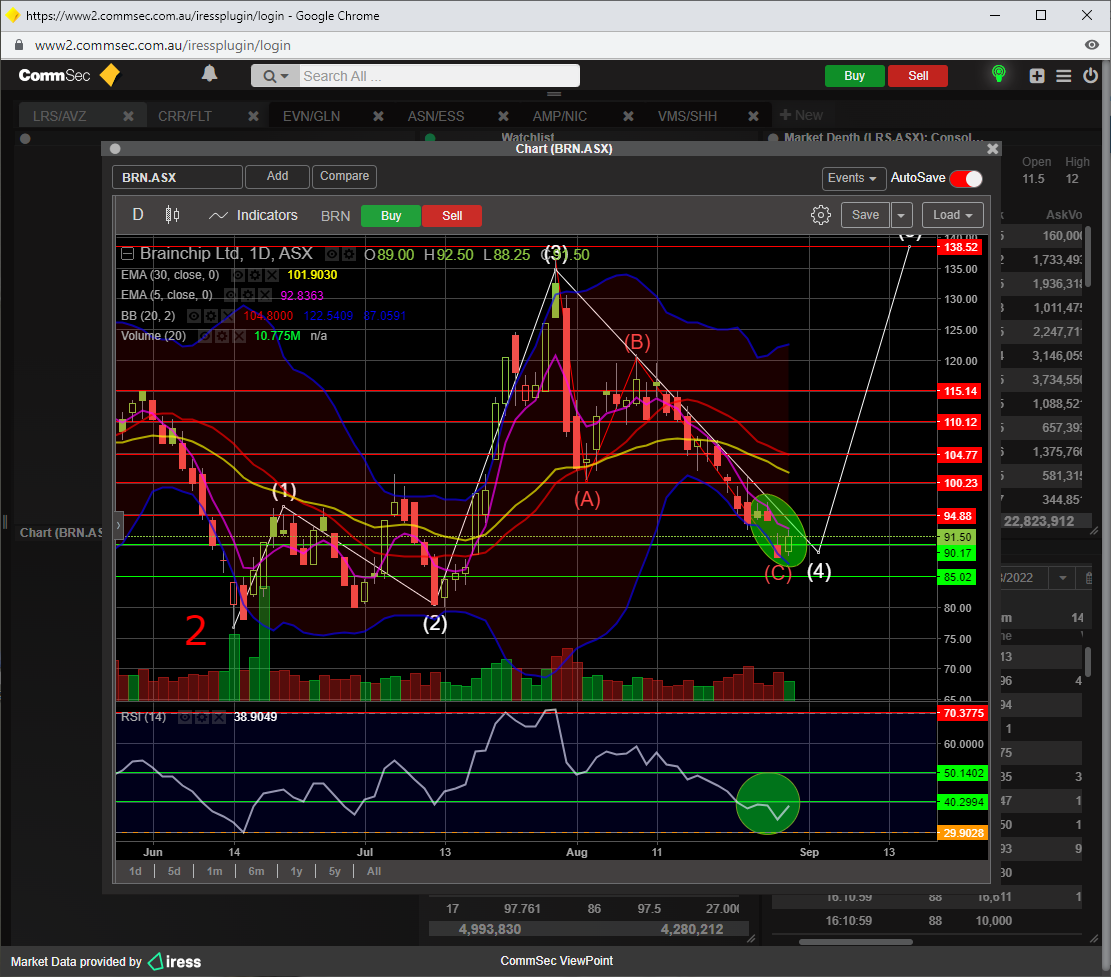Close the RSI indicator panel
The width and height of the screenshot is (1111, 977).
(x=218, y=717)
